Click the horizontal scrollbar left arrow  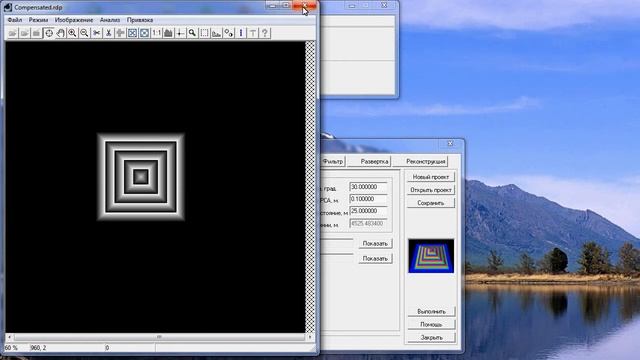coord(9,337)
